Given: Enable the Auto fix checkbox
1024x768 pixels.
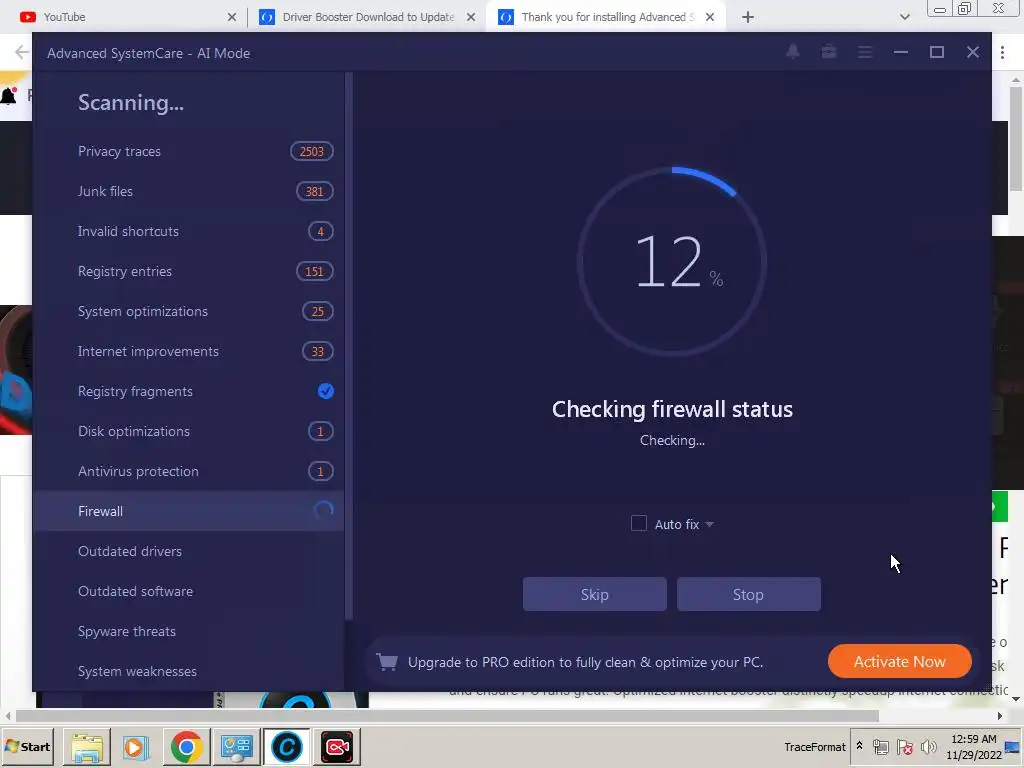Looking at the screenshot, I should click(639, 524).
